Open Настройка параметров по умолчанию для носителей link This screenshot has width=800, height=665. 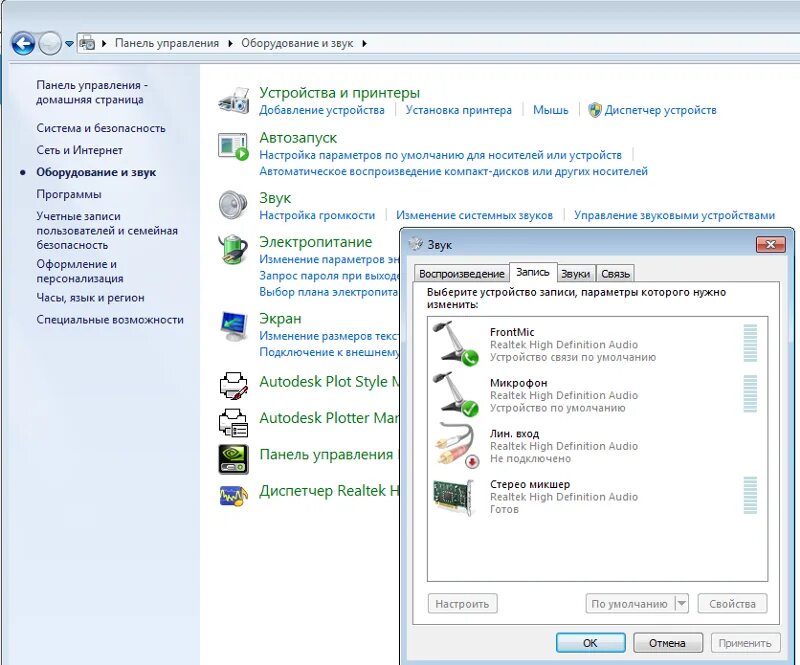[x=440, y=155]
